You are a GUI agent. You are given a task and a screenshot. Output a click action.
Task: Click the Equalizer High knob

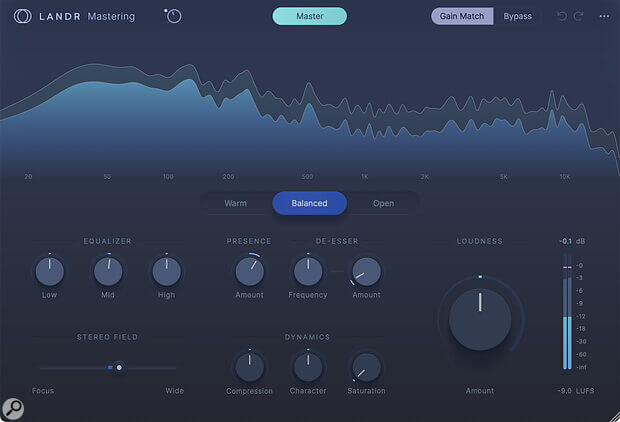click(x=166, y=271)
